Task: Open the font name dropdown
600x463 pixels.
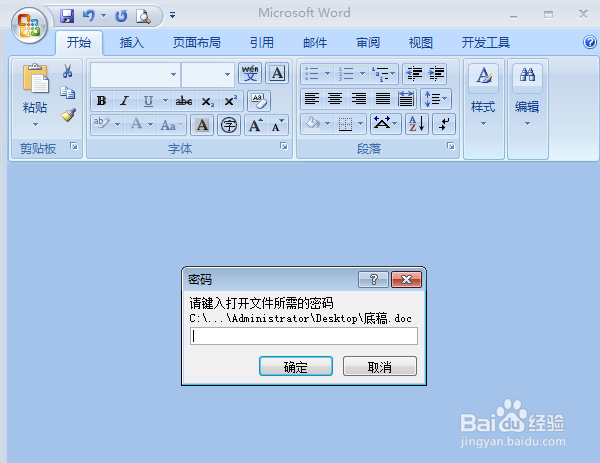Action: (173, 74)
